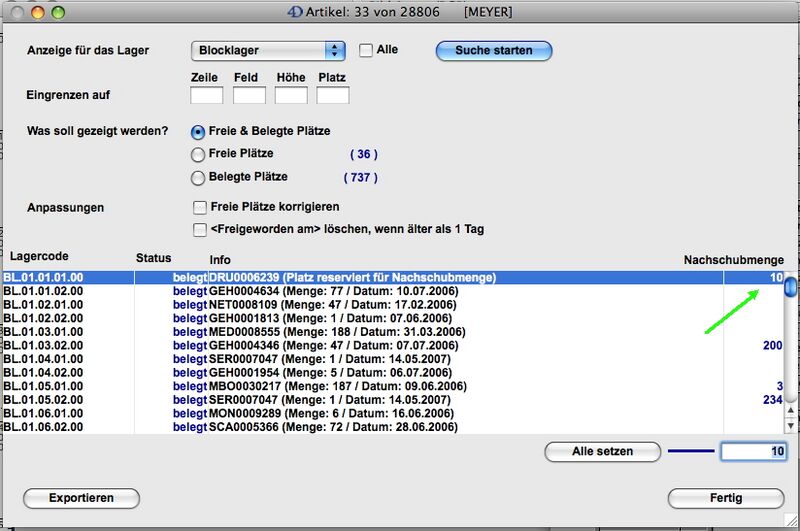Click the Exportieren button
The height and width of the screenshot is (531, 800).
tap(80, 498)
